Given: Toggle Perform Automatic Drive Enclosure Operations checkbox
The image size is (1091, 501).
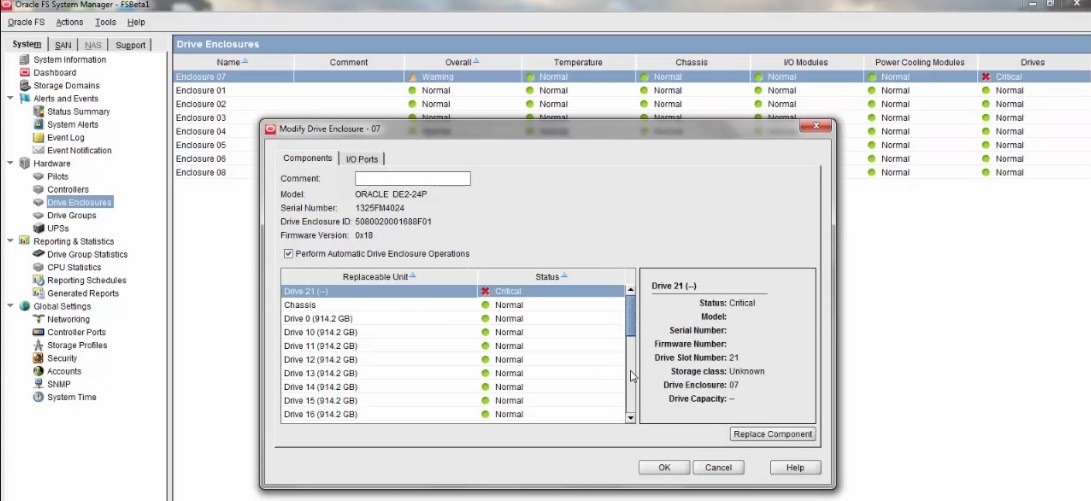Looking at the screenshot, I should [x=289, y=254].
